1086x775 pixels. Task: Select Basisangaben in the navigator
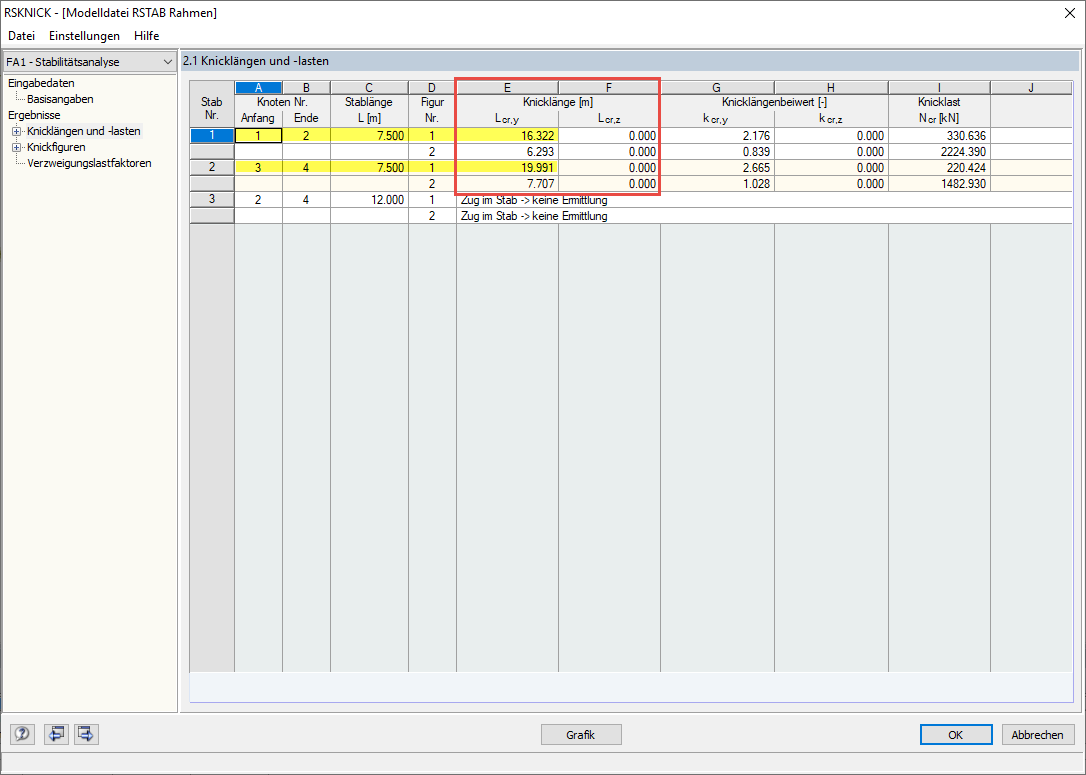[60, 99]
